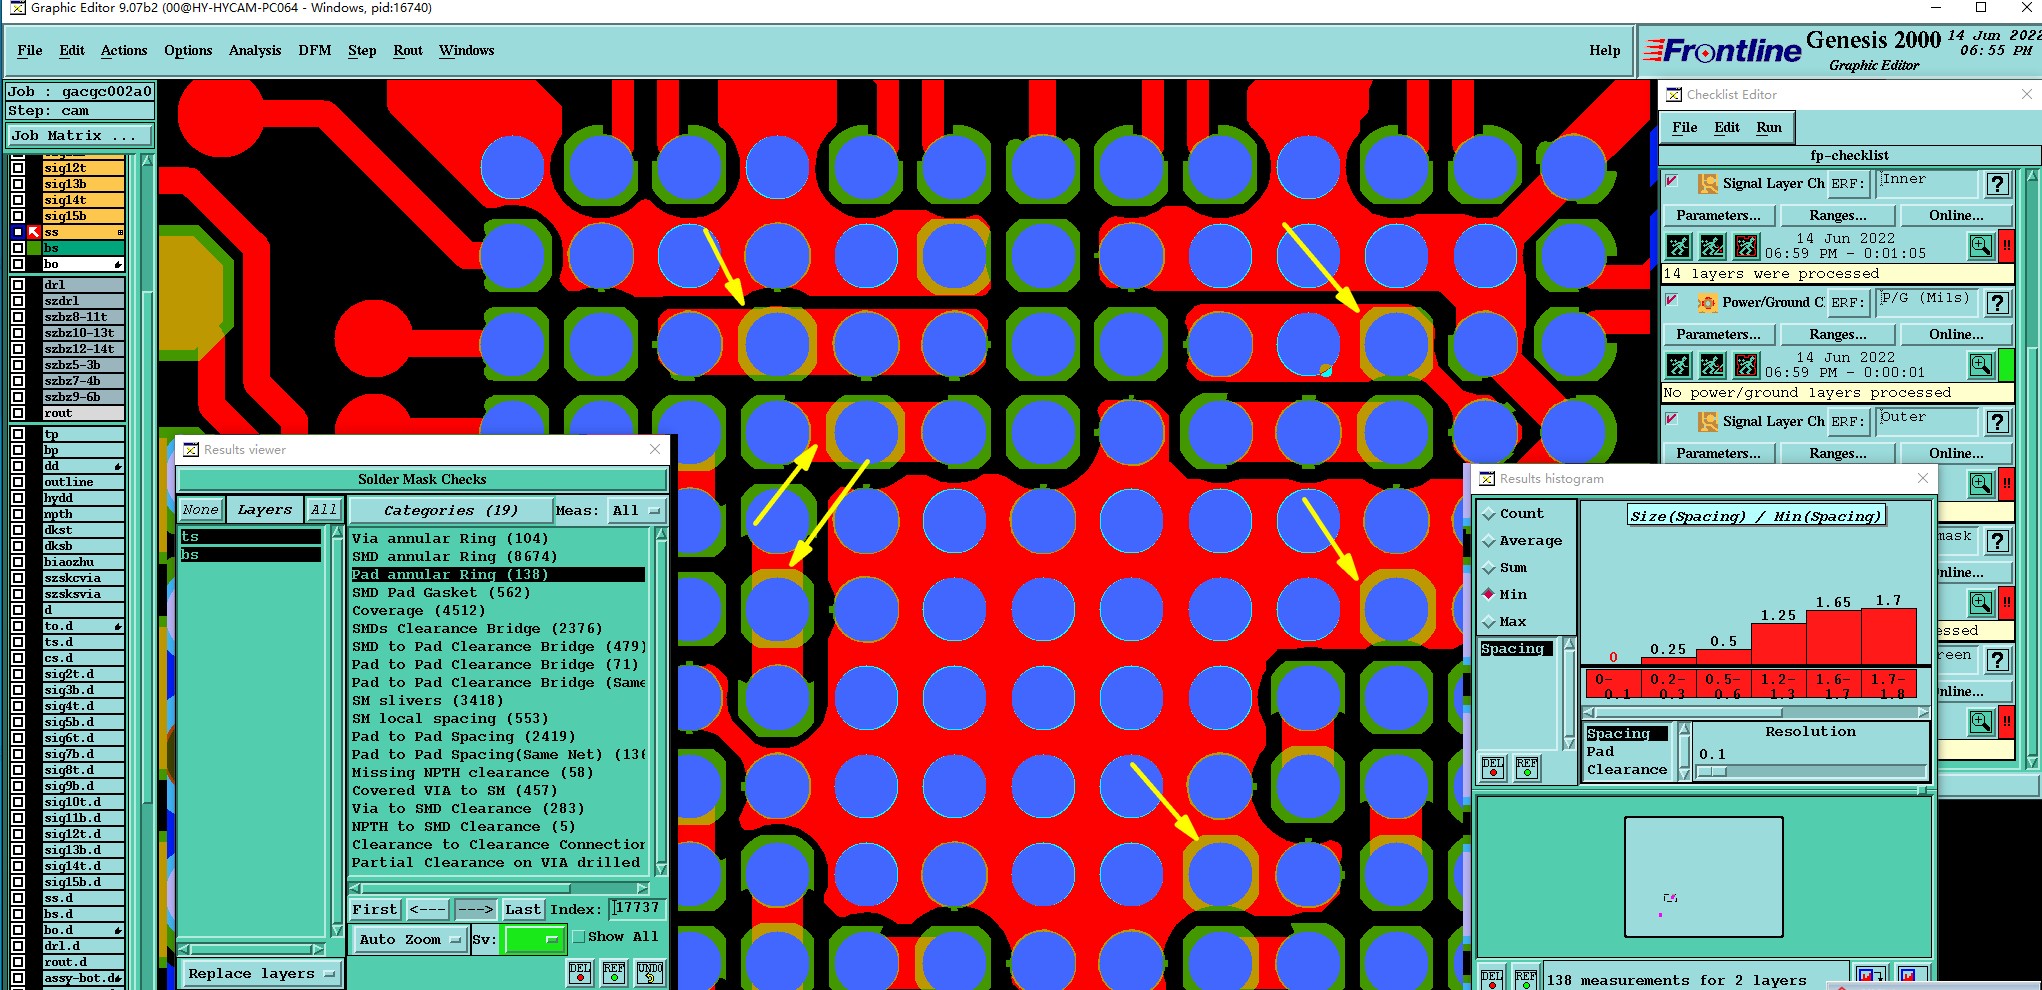Click the 1.6-1.7 histogram range swatch
The height and width of the screenshot is (990, 2042).
(x=1833, y=685)
